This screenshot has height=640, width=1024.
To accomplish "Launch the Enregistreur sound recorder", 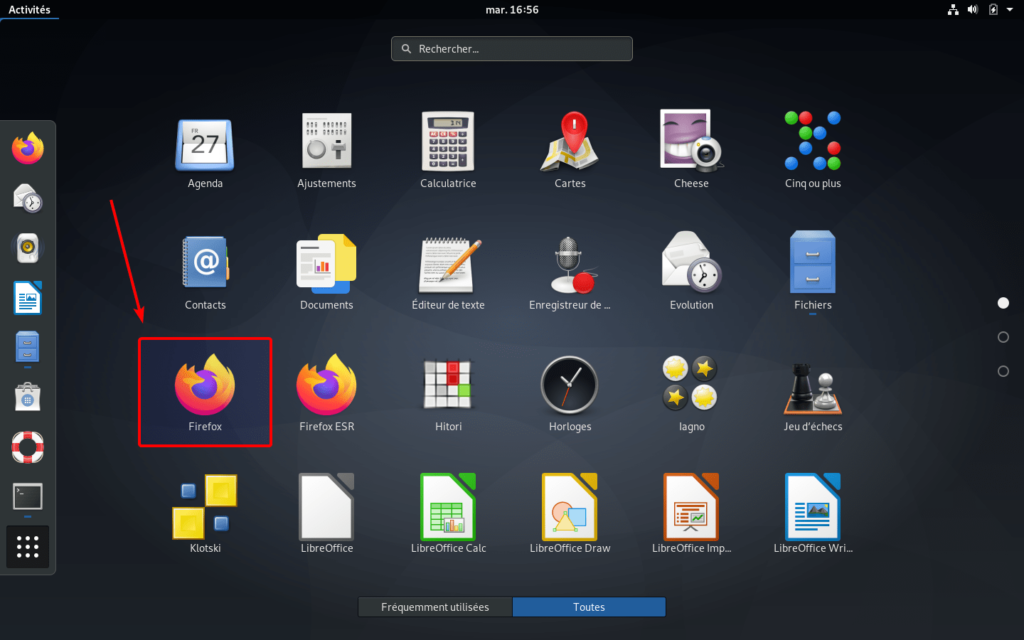I will pos(570,267).
